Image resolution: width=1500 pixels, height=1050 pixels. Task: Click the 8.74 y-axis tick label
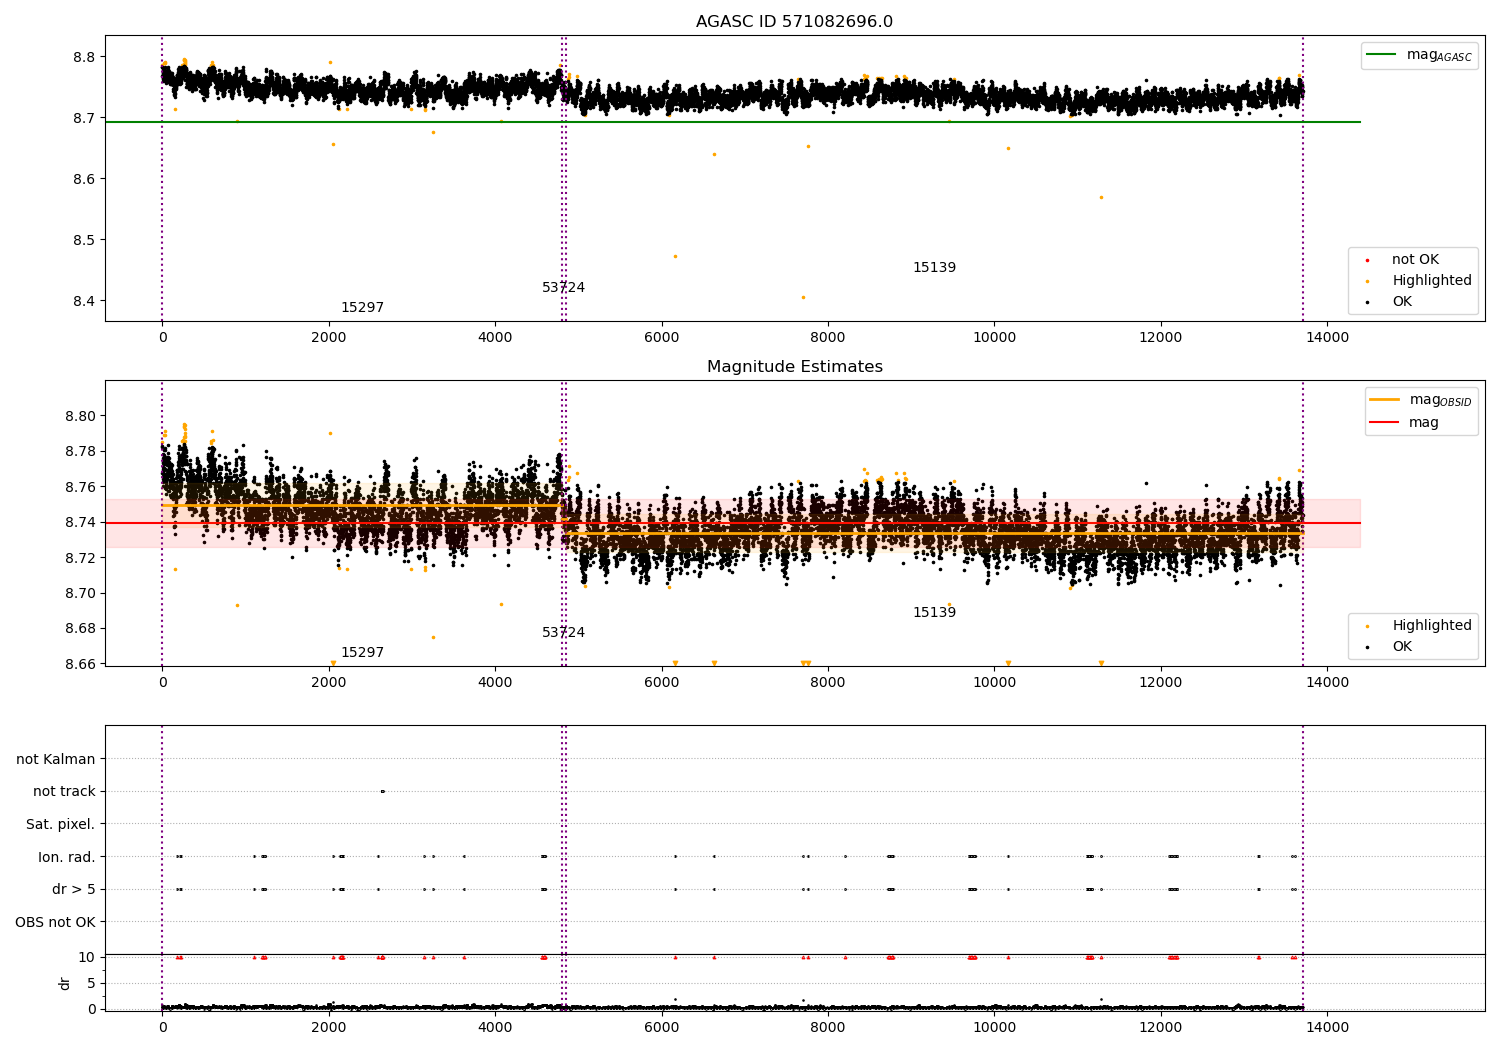(80, 522)
